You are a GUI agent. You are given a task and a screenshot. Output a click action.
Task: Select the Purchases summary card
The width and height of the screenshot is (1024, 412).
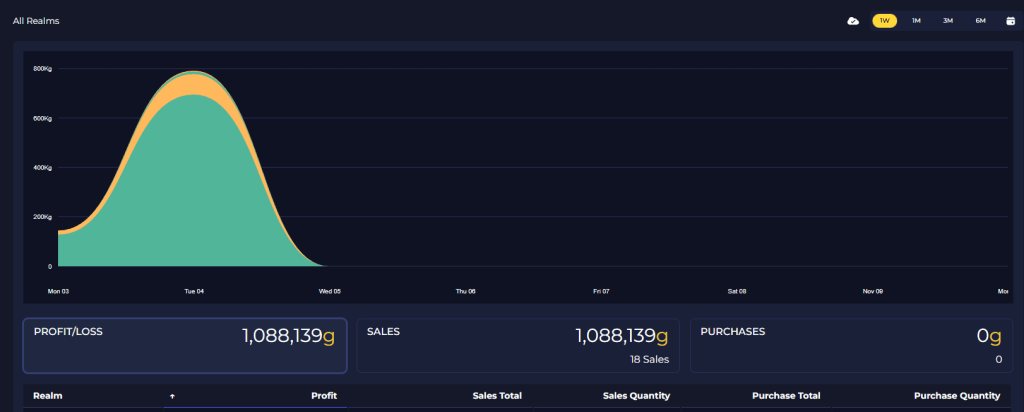coord(851,345)
